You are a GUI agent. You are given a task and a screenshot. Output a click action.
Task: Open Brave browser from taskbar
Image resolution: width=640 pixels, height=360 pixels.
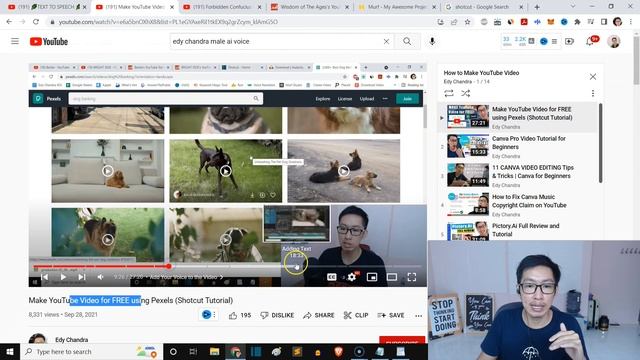click(338, 351)
